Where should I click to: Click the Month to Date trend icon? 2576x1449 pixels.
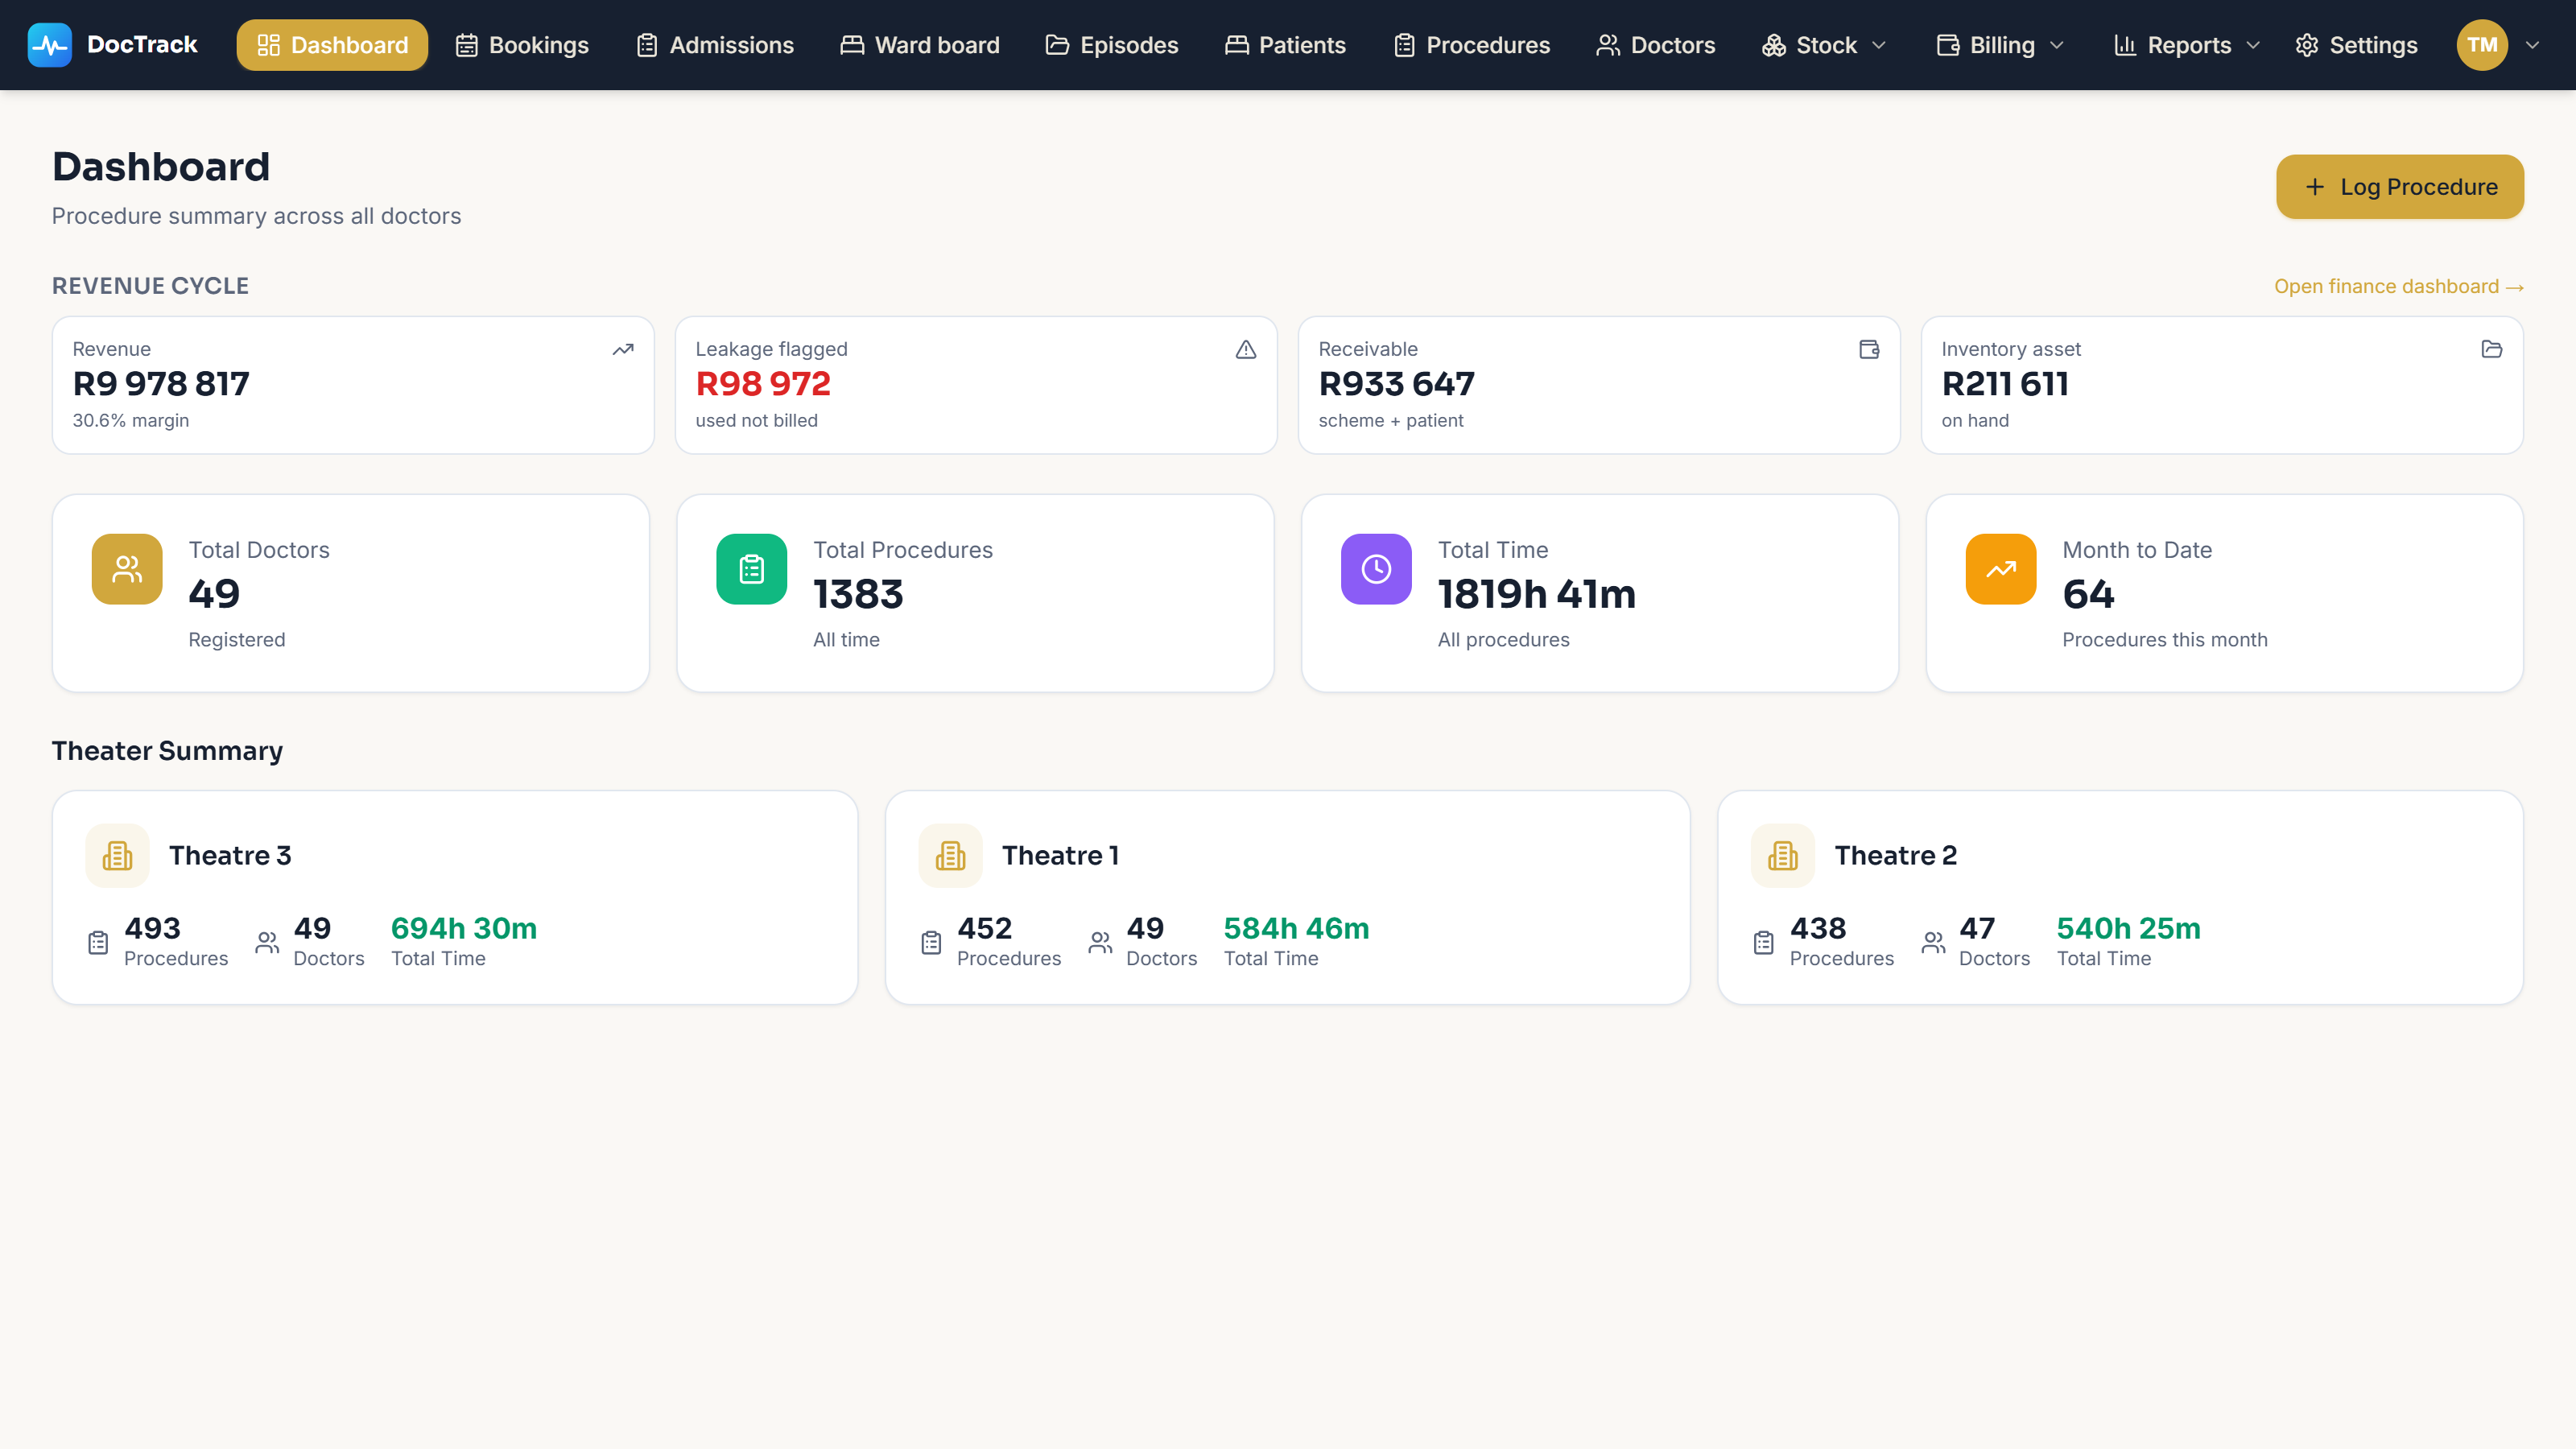click(2001, 569)
